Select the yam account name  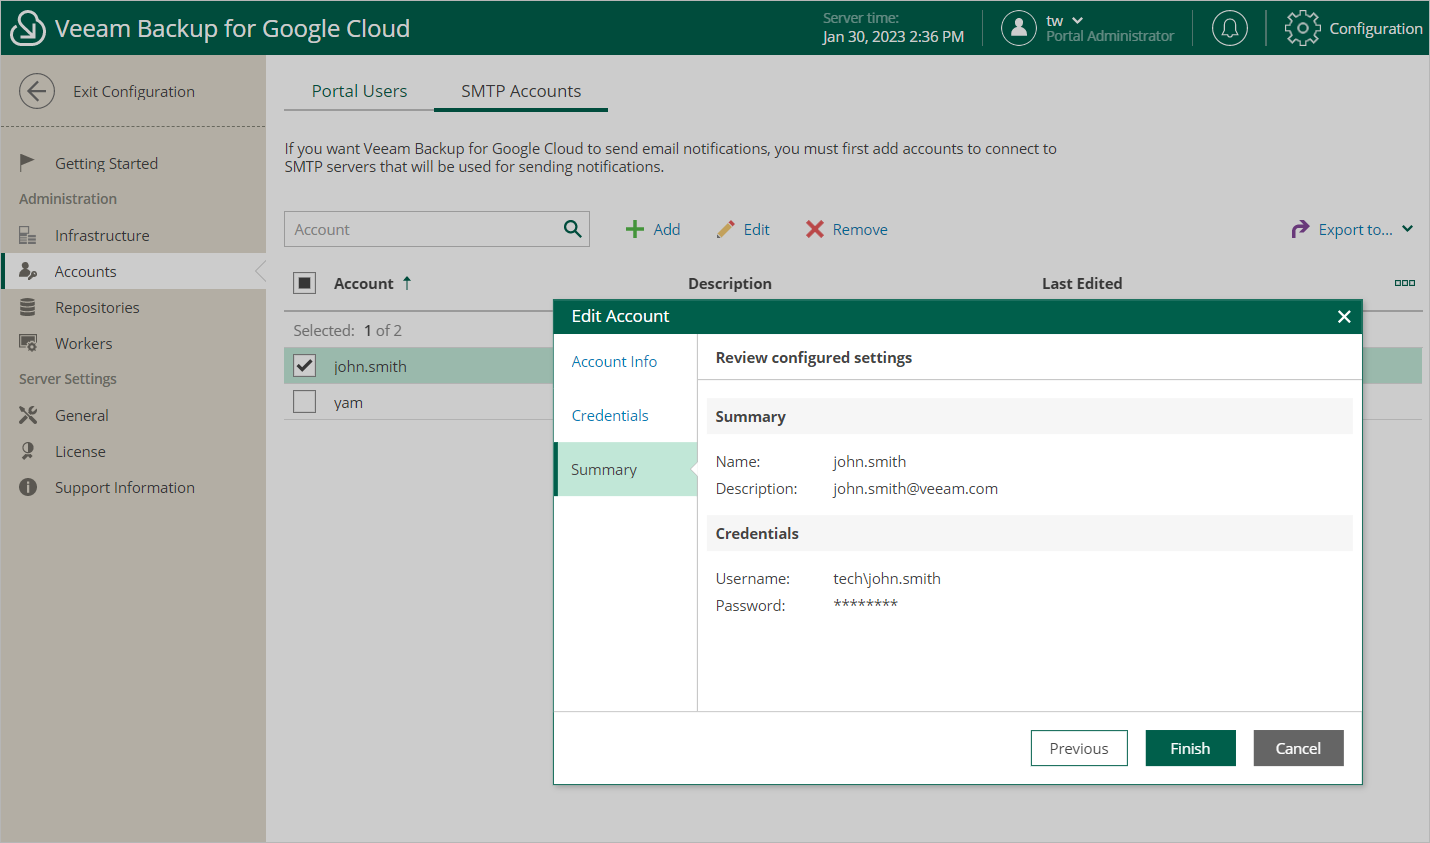[348, 402]
